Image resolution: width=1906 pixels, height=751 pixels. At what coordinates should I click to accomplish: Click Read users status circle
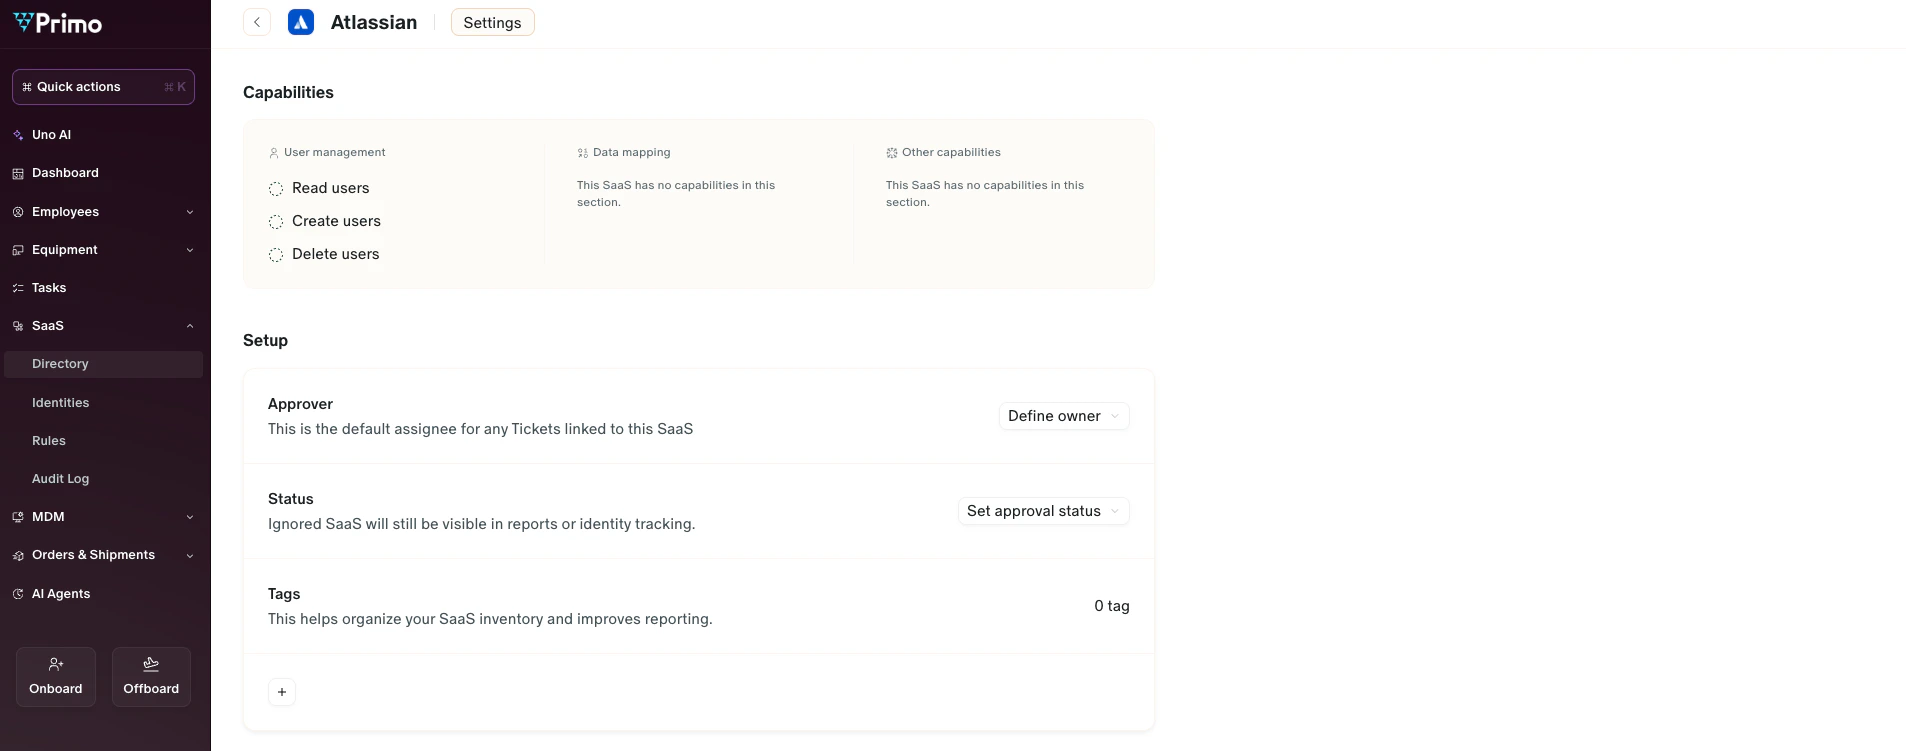point(276,189)
